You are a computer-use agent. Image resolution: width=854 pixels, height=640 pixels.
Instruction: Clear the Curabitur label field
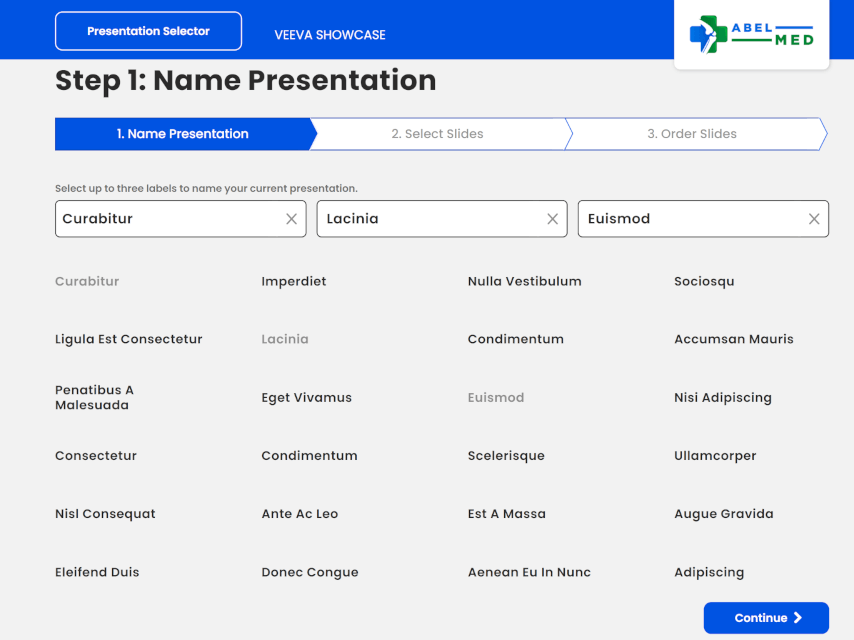tap(291, 219)
